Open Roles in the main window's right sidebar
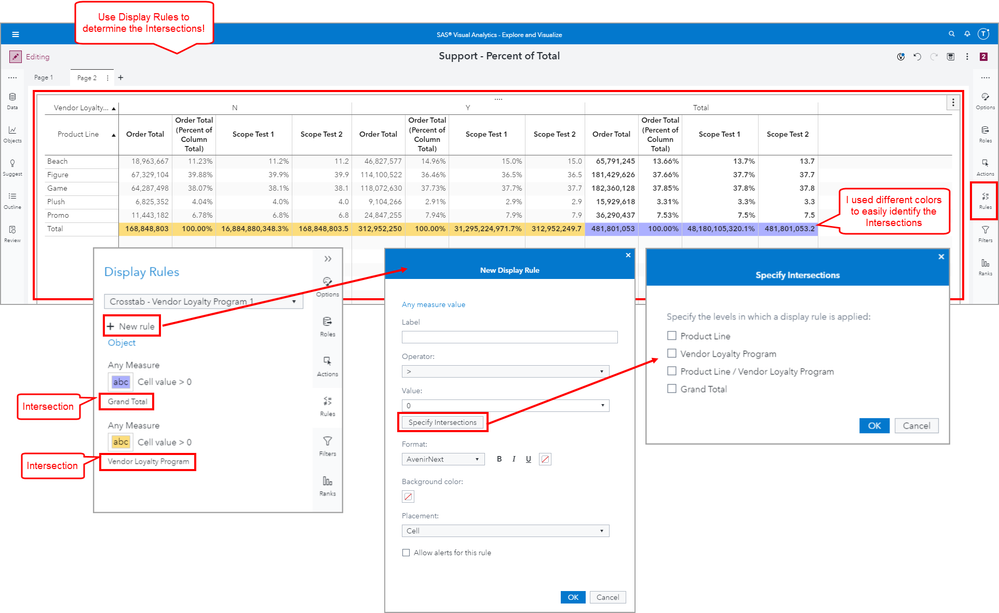This screenshot has height=613, width=999. click(x=985, y=134)
